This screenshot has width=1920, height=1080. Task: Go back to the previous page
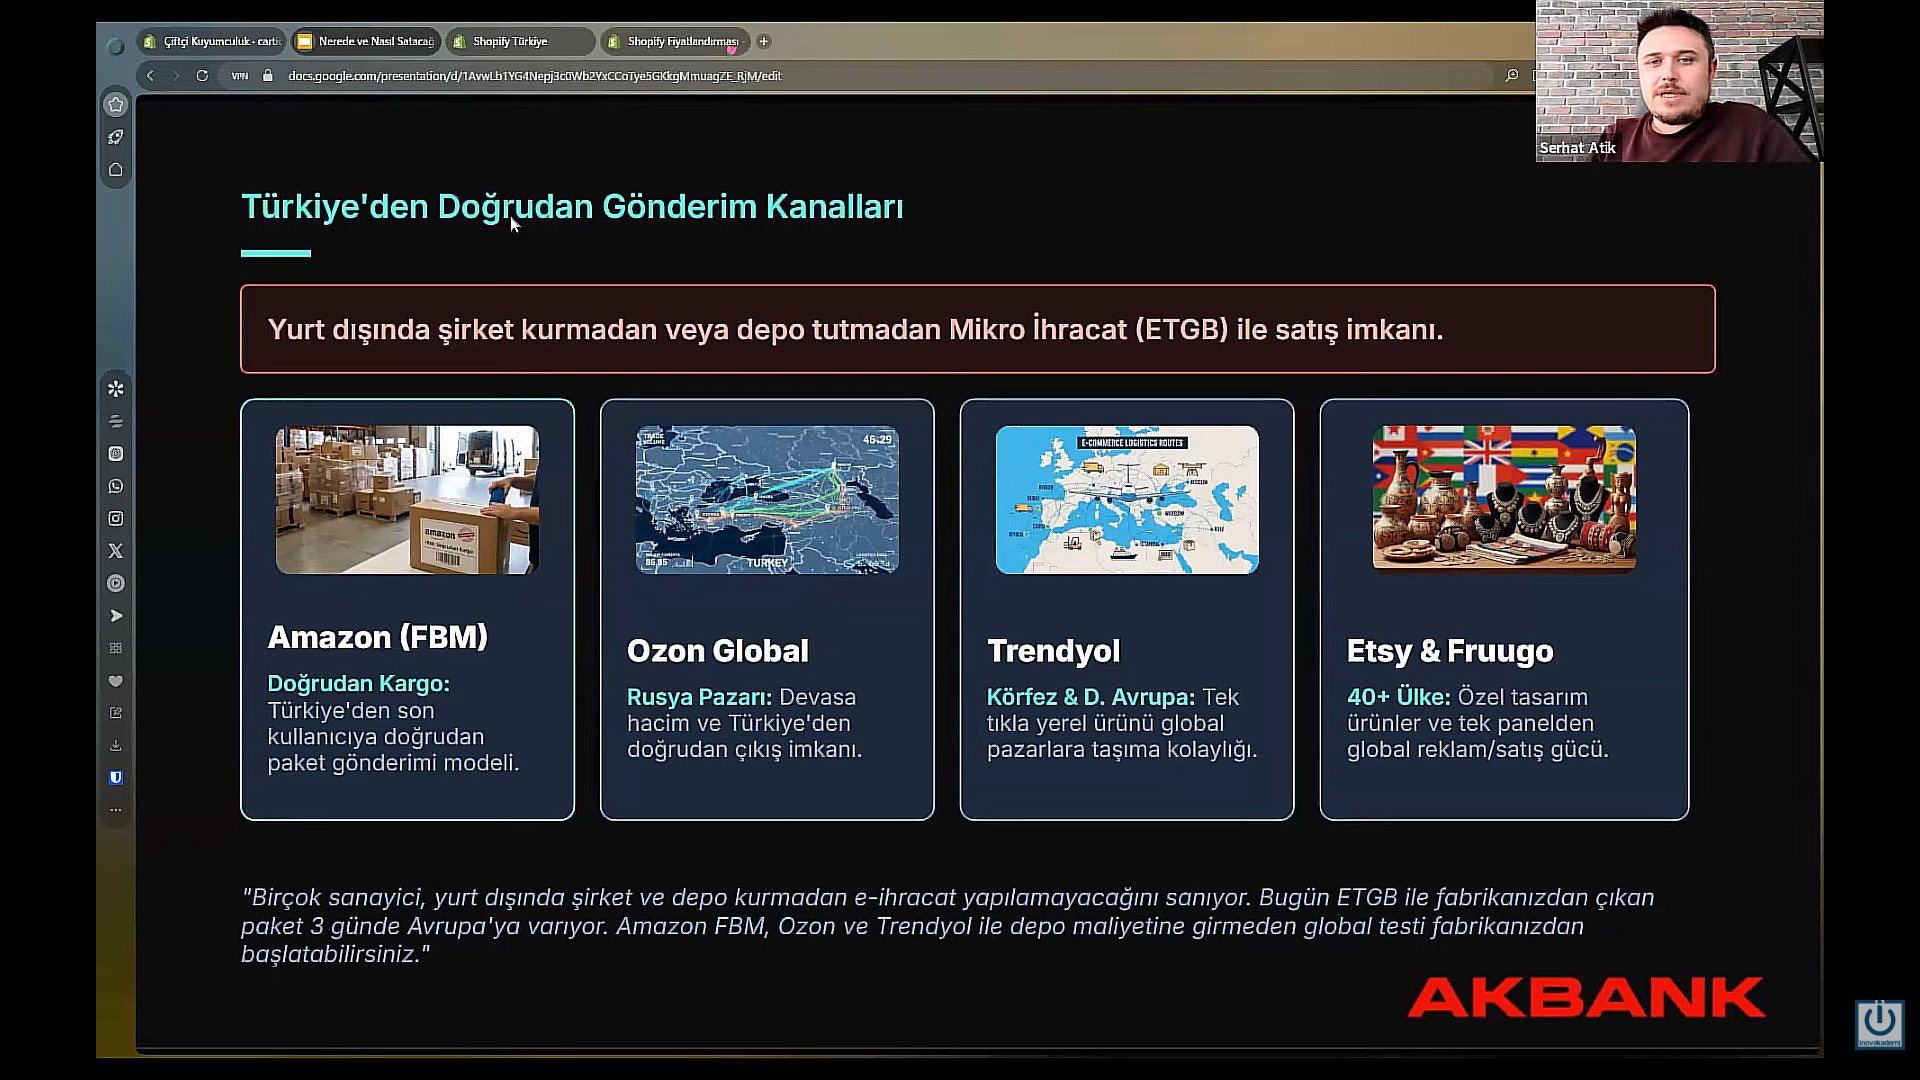click(x=150, y=76)
